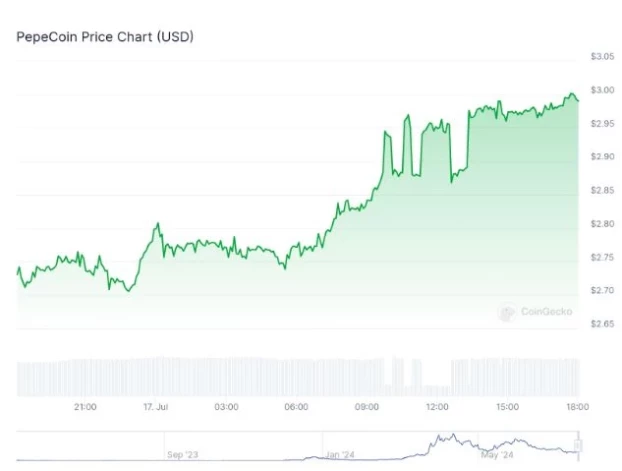Click the $2.65 price axis label

tap(602, 324)
